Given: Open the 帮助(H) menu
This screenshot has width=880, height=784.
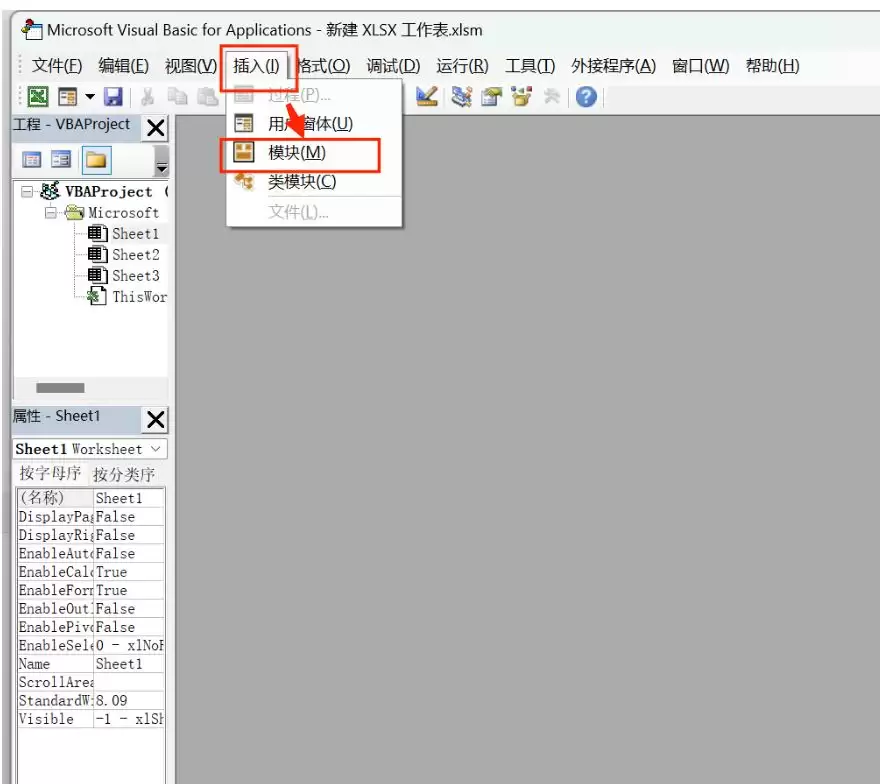Looking at the screenshot, I should (x=772, y=66).
